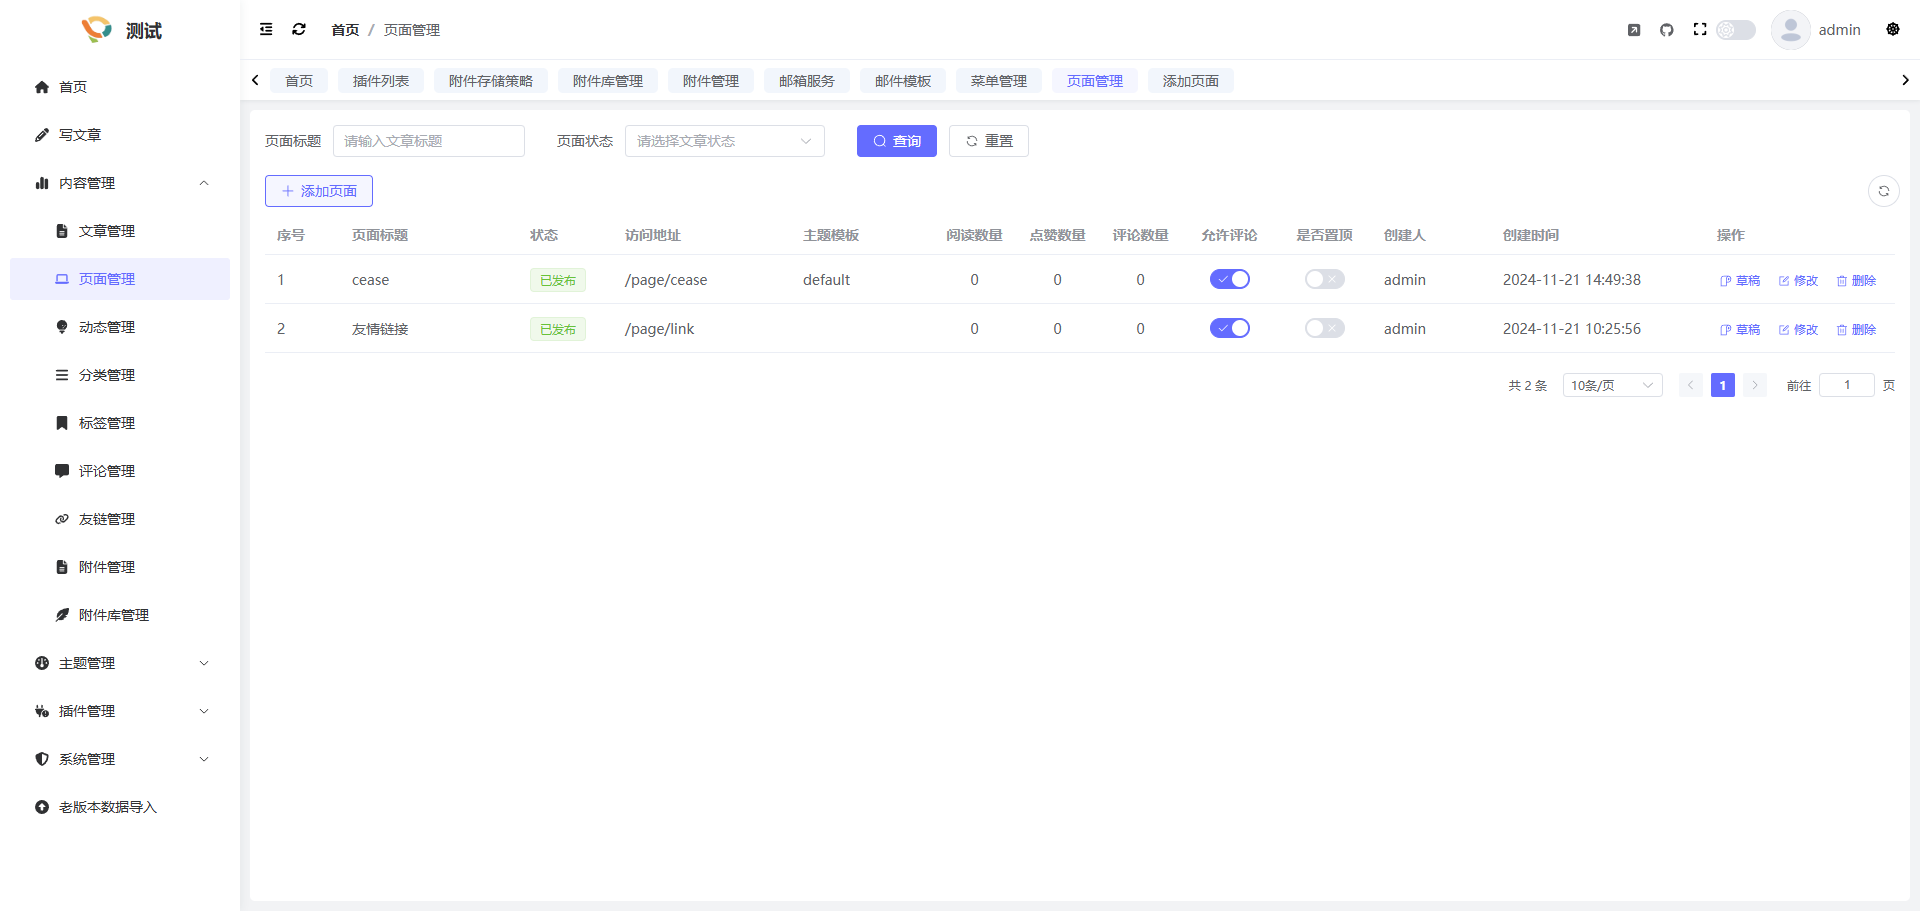Open the 页面状态 dropdown selector

click(x=724, y=141)
